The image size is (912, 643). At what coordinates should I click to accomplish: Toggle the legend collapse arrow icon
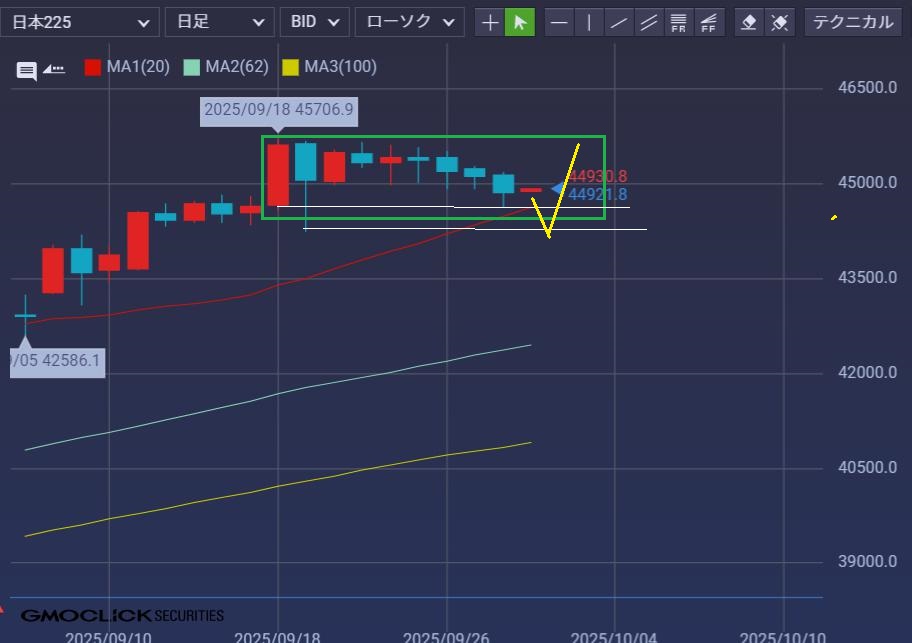pyautogui.click(x=54, y=68)
